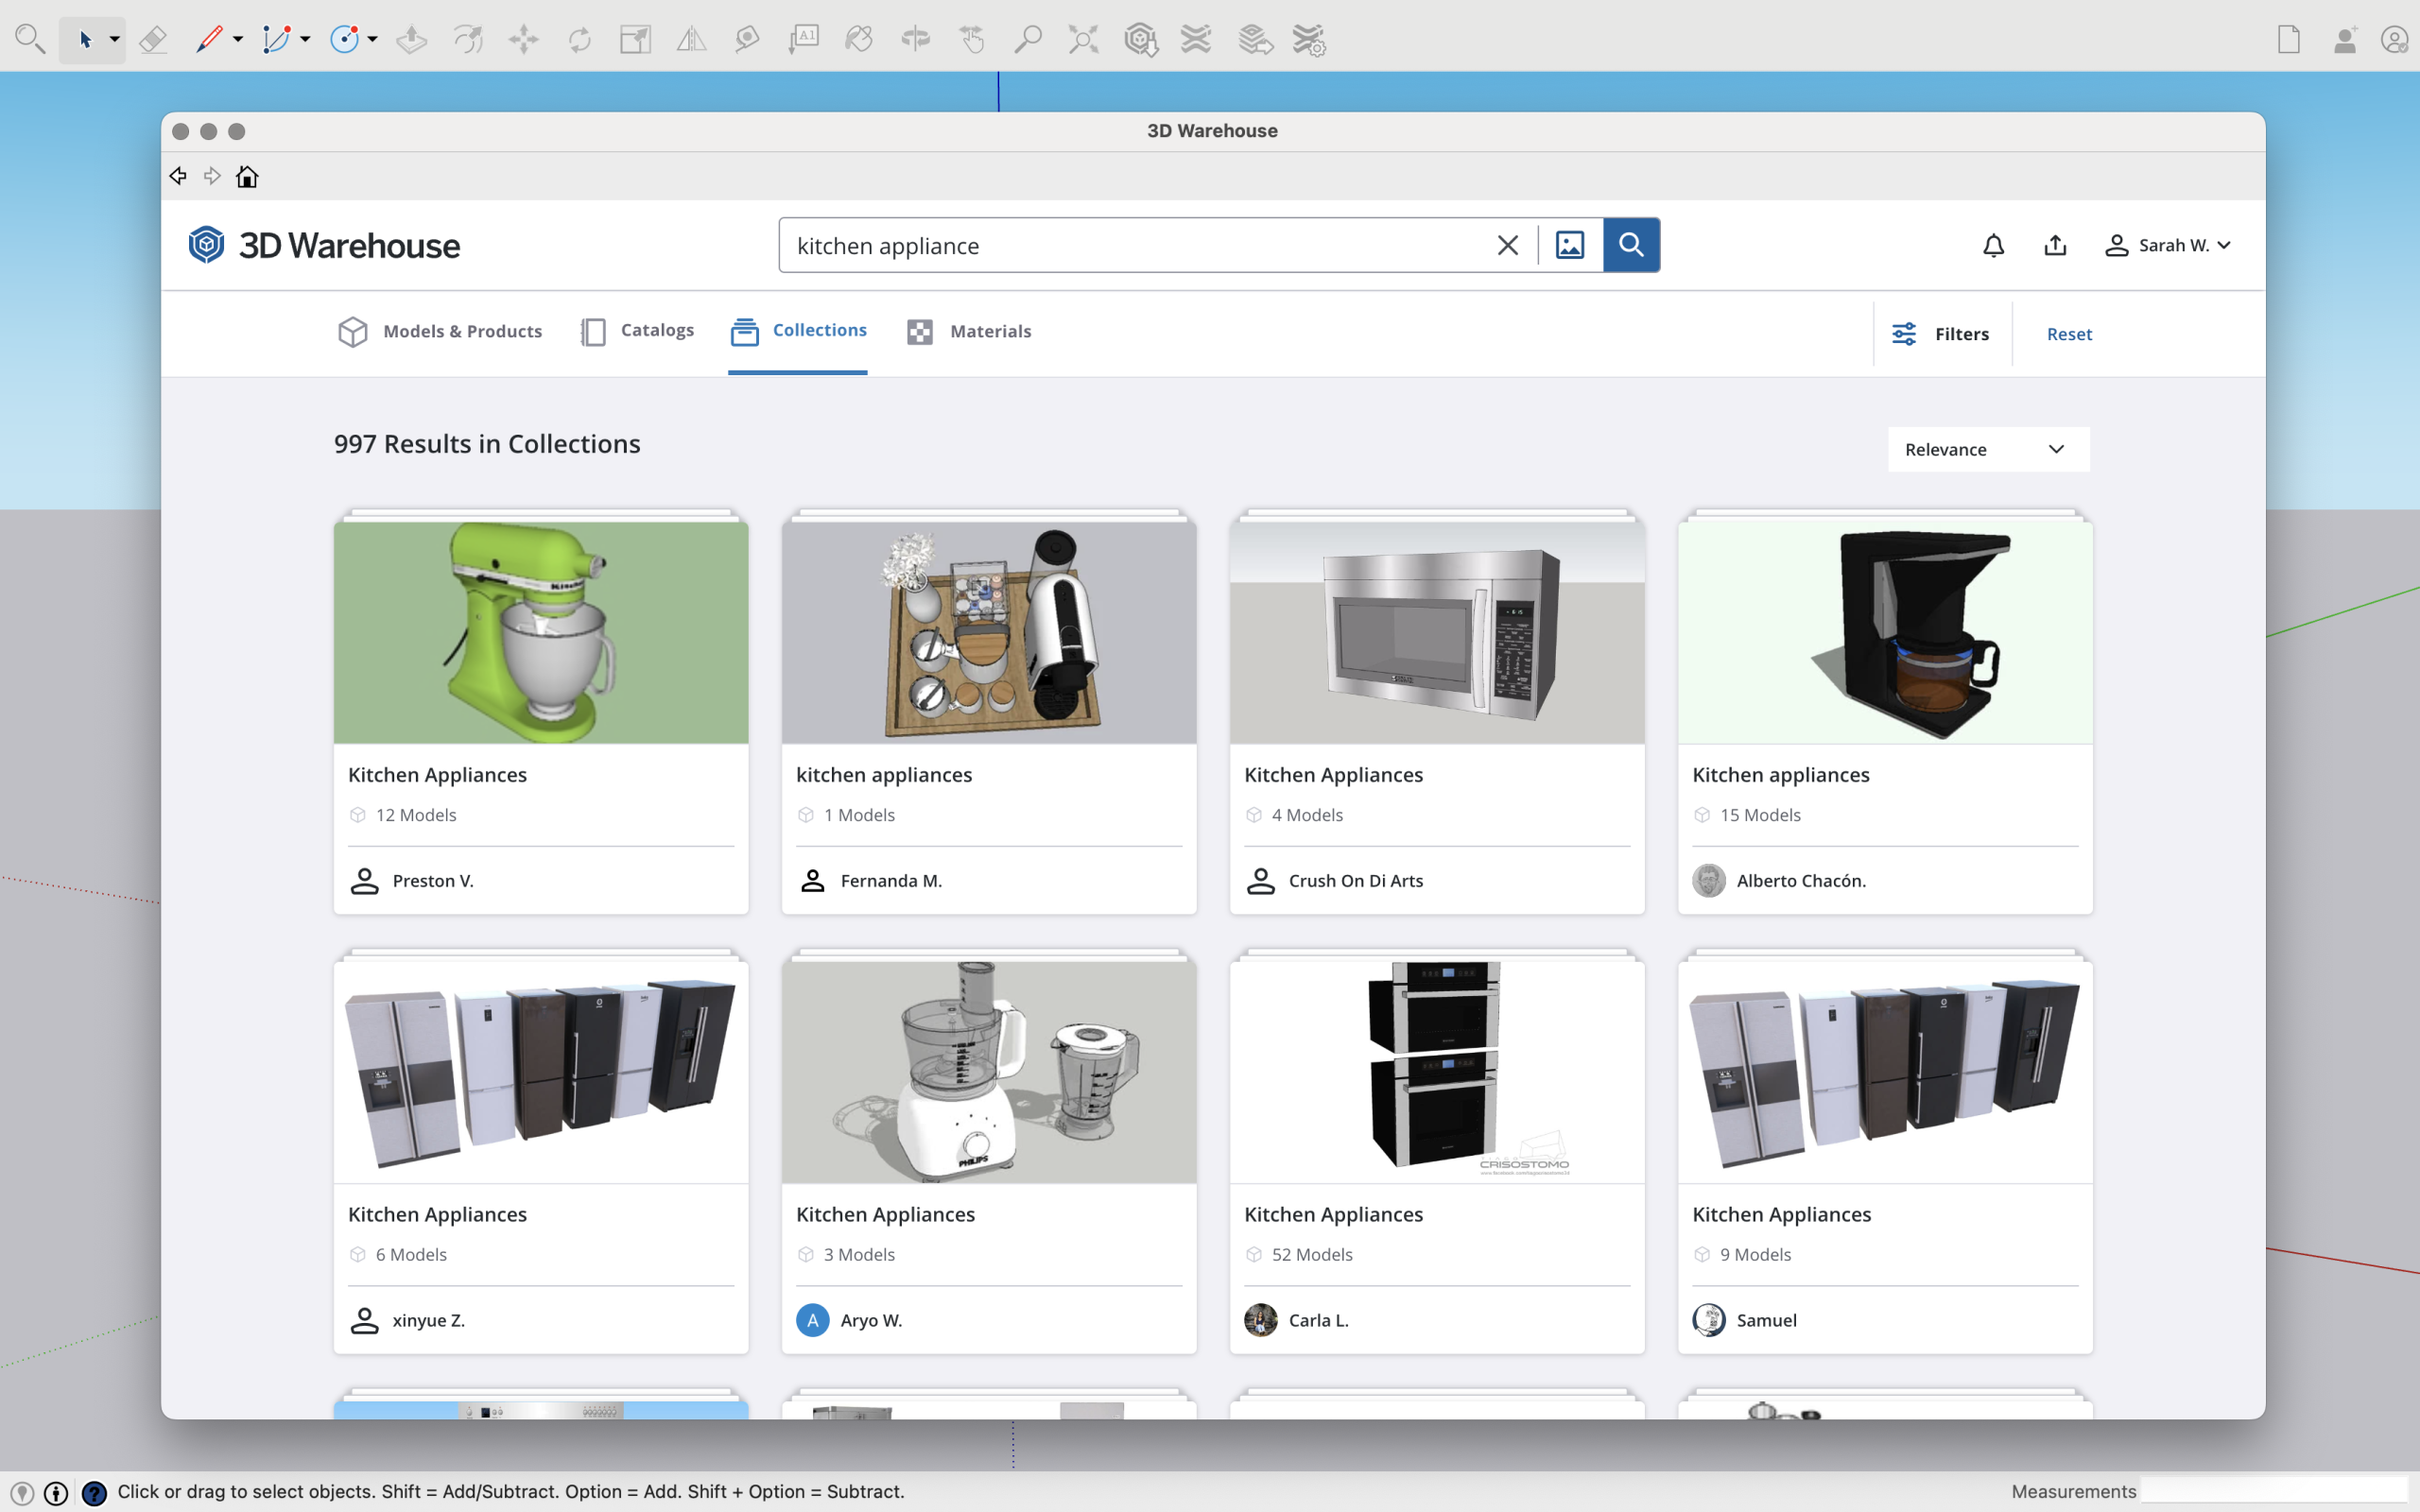Click the notifications bell icon
2420x1512 pixels.
pyautogui.click(x=1993, y=245)
